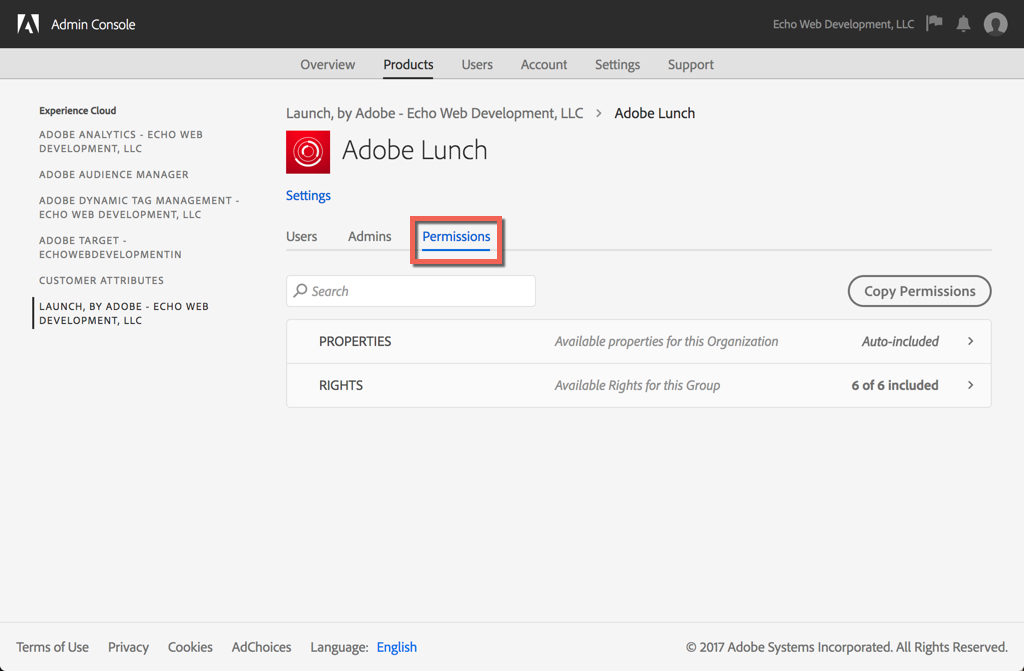Viewport: 1024px width, 671px height.
Task: Click the Experience Cloud sidebar heading
Action: click(x=78, y=110)
